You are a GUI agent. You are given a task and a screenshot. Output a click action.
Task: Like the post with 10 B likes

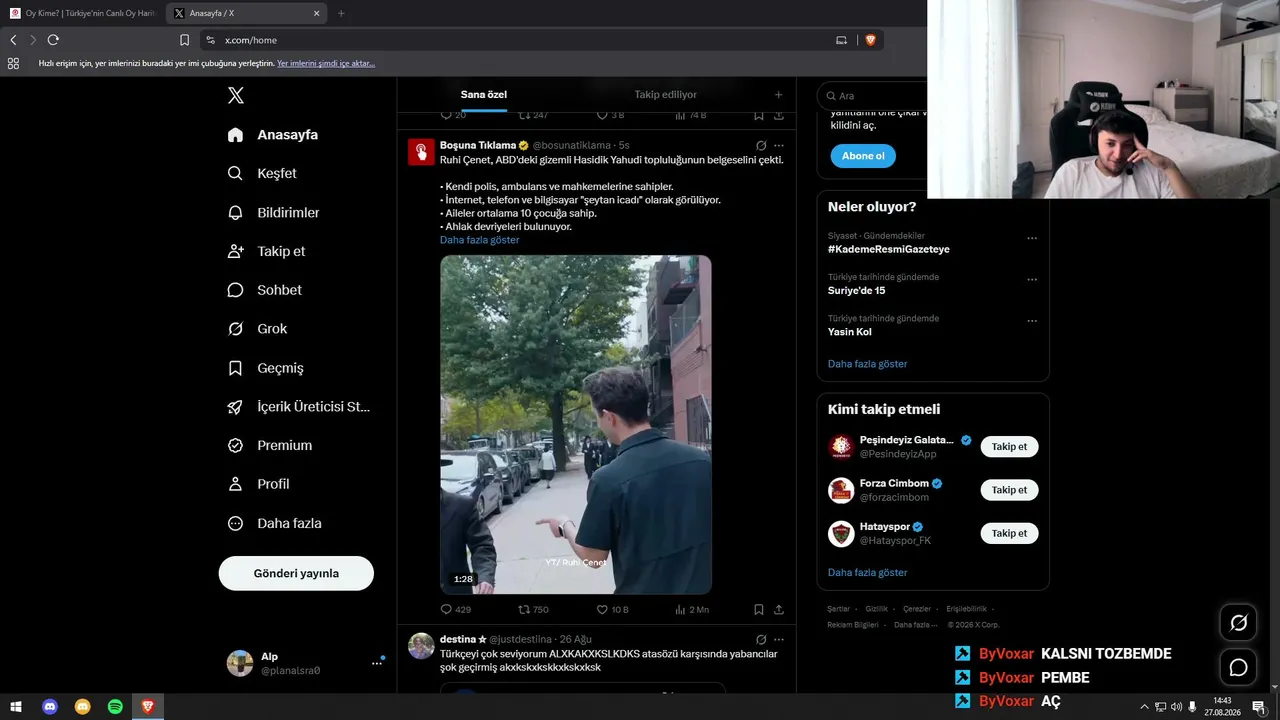coord(612,609)
